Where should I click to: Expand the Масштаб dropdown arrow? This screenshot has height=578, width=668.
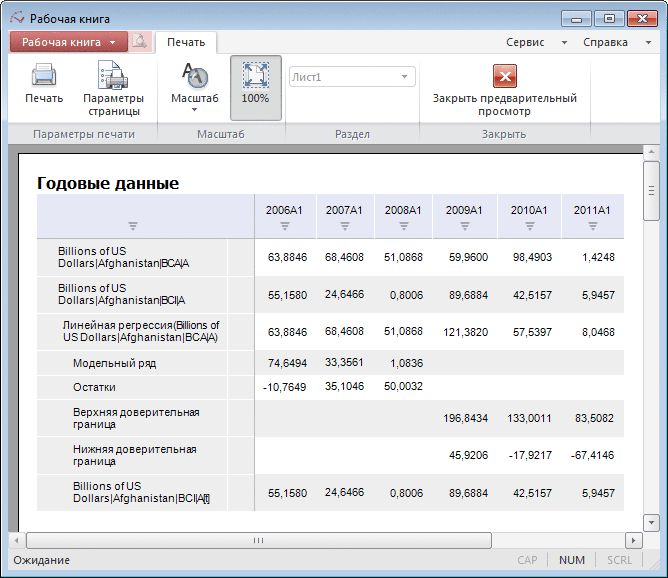pyautogui.click(x=194, y=110)
